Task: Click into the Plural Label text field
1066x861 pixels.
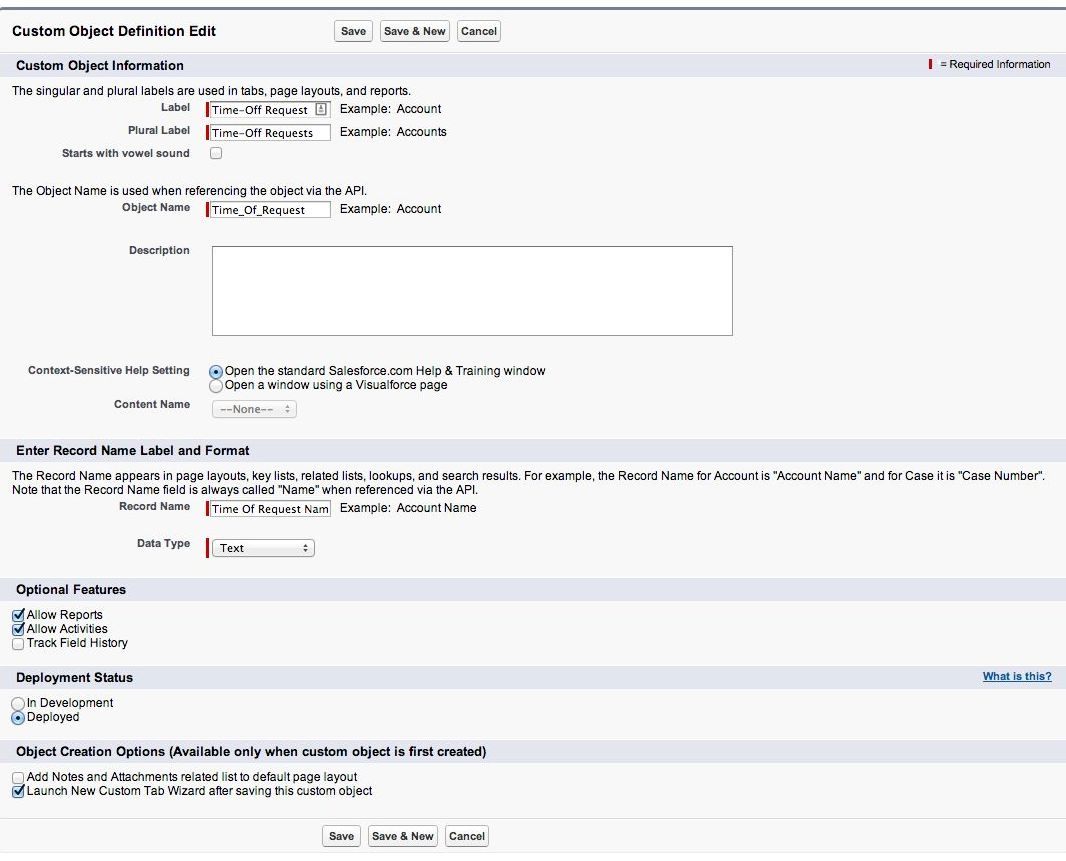Action: pos(269,133)
